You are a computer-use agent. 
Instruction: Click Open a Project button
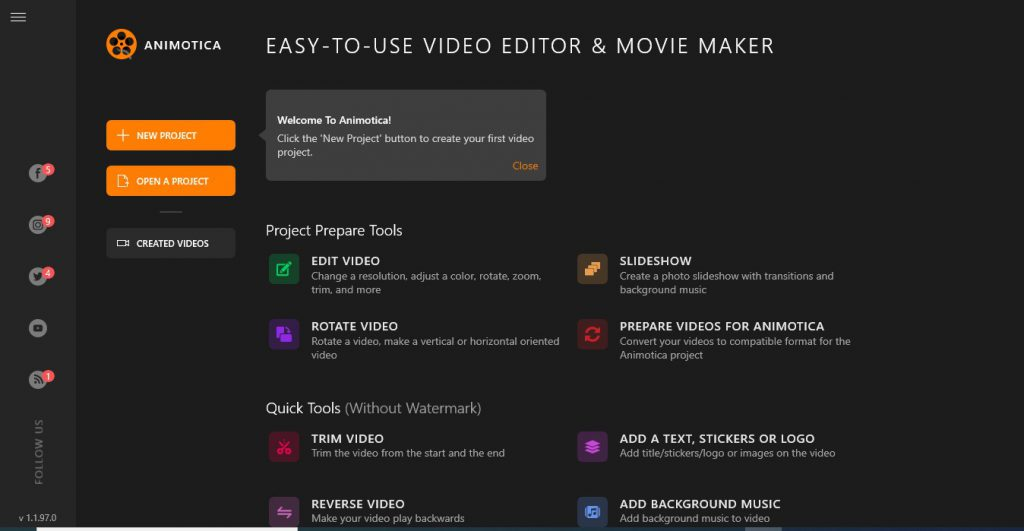click(x=170, y=181)
